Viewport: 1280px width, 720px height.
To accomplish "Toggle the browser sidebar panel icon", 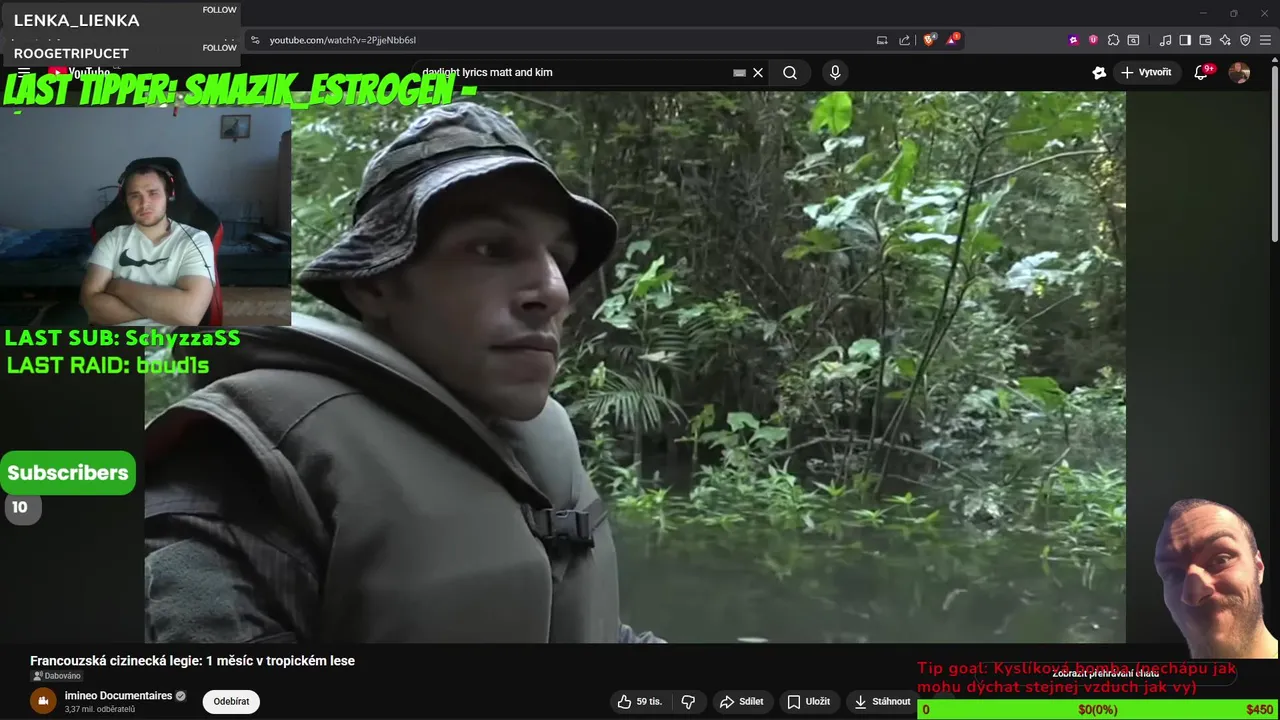I will 1185,40.
